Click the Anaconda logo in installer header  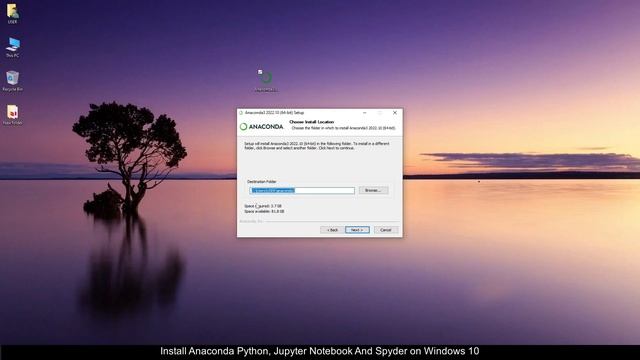[261, 127]
